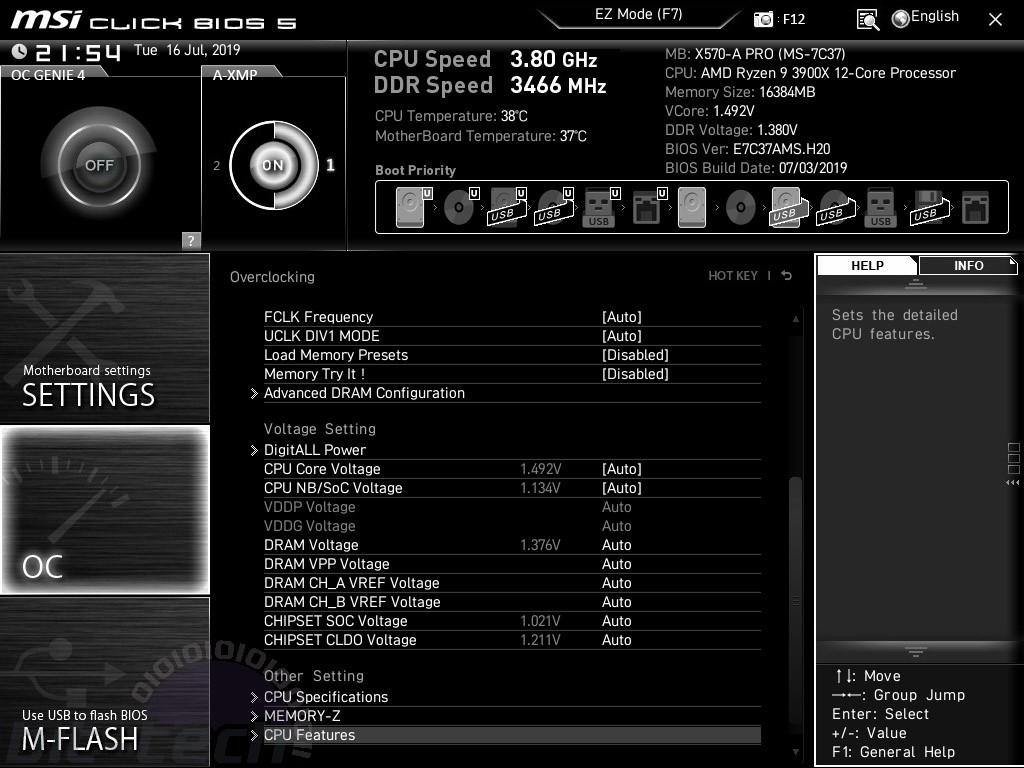Select the first optical drive boot icon
Viewport: 1024px width, 768px height.
pyautogui.click(x=461, y=207)
